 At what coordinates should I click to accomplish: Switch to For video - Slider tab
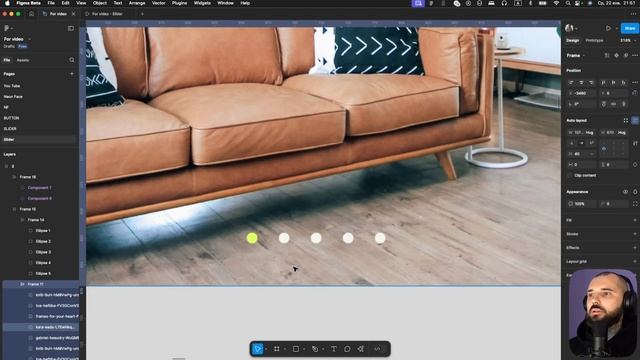tap(107, 14)
